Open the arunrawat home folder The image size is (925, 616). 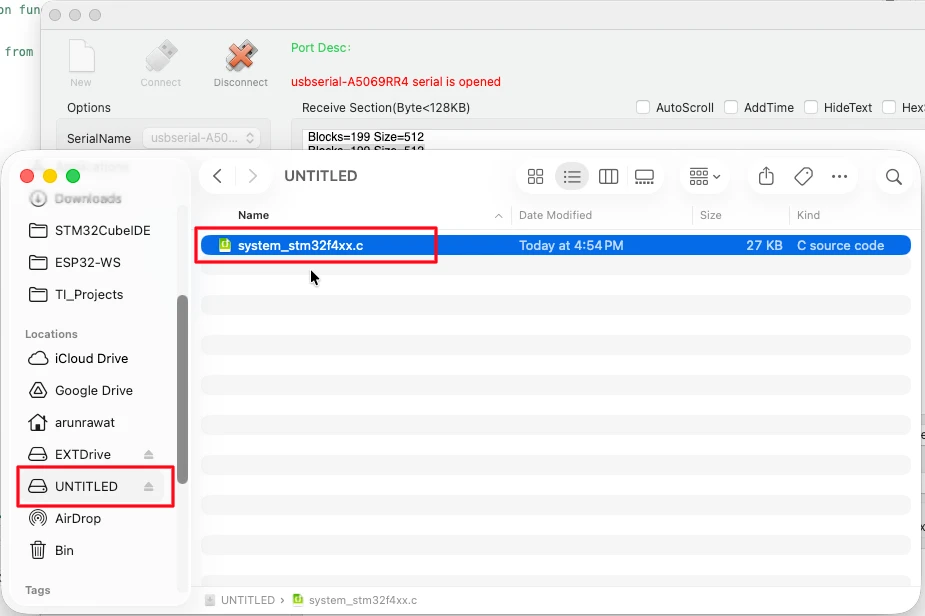pos(84,422)
